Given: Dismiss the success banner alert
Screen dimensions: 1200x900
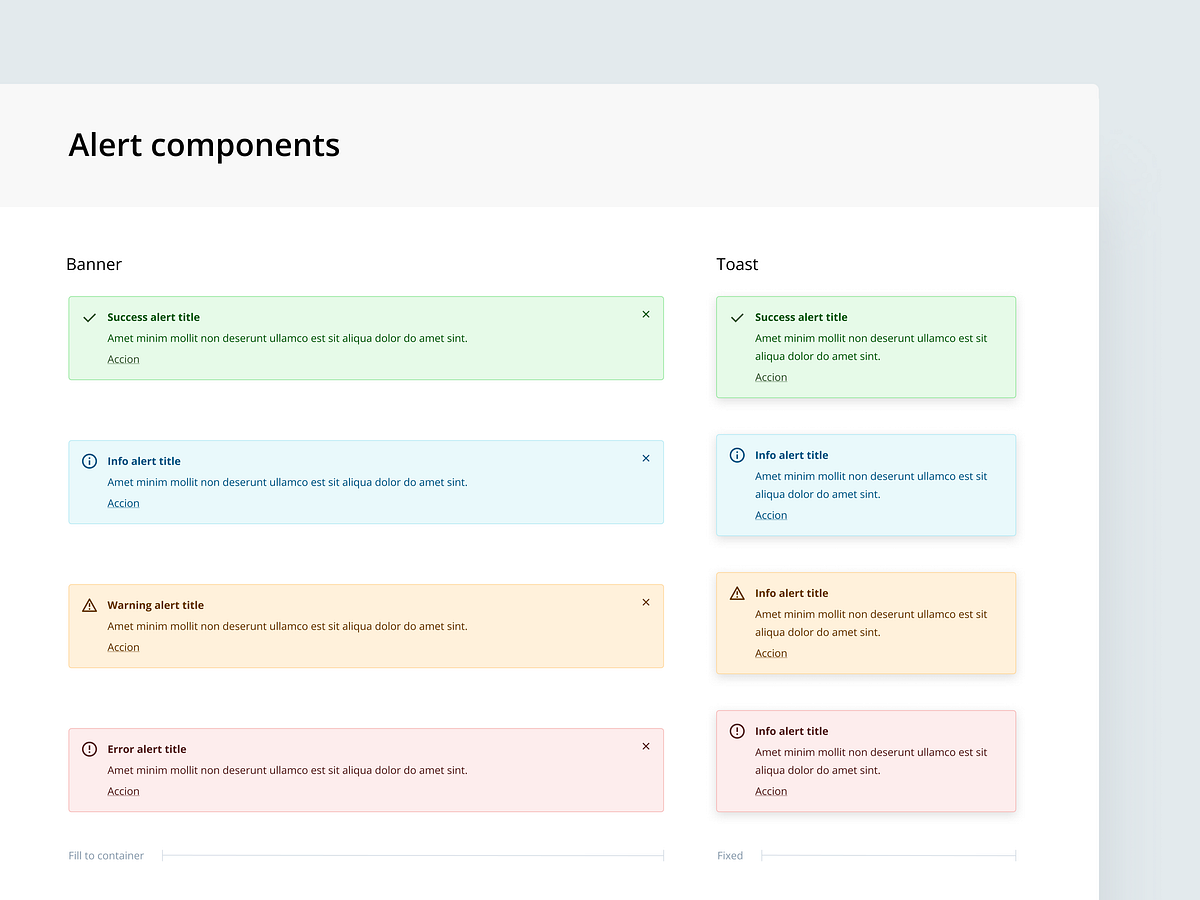Looking at the screenshot, I should coord(646,314).
